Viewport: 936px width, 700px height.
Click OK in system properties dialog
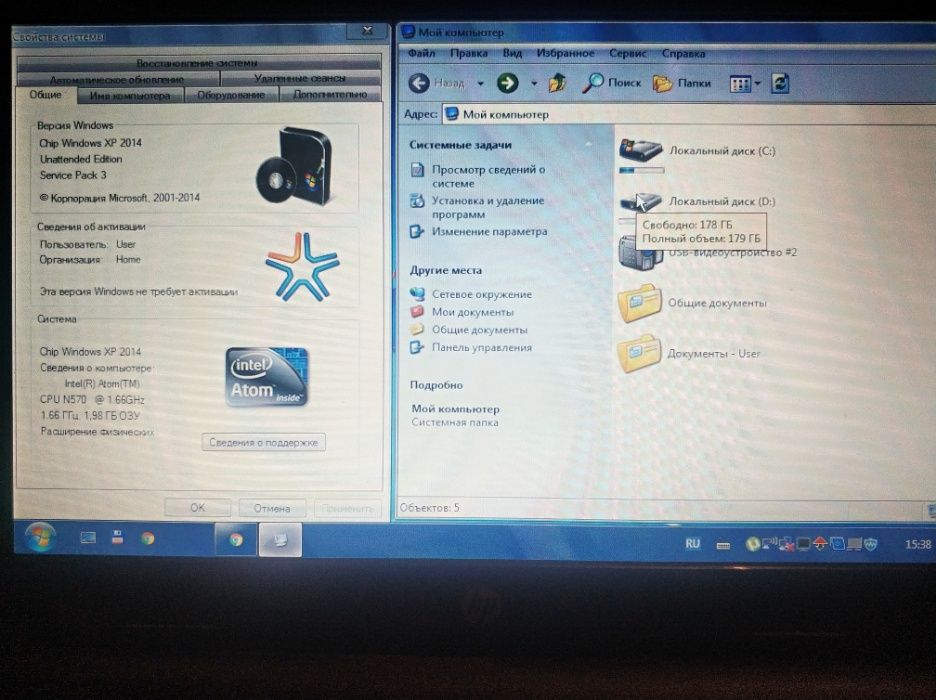[198, 508]
